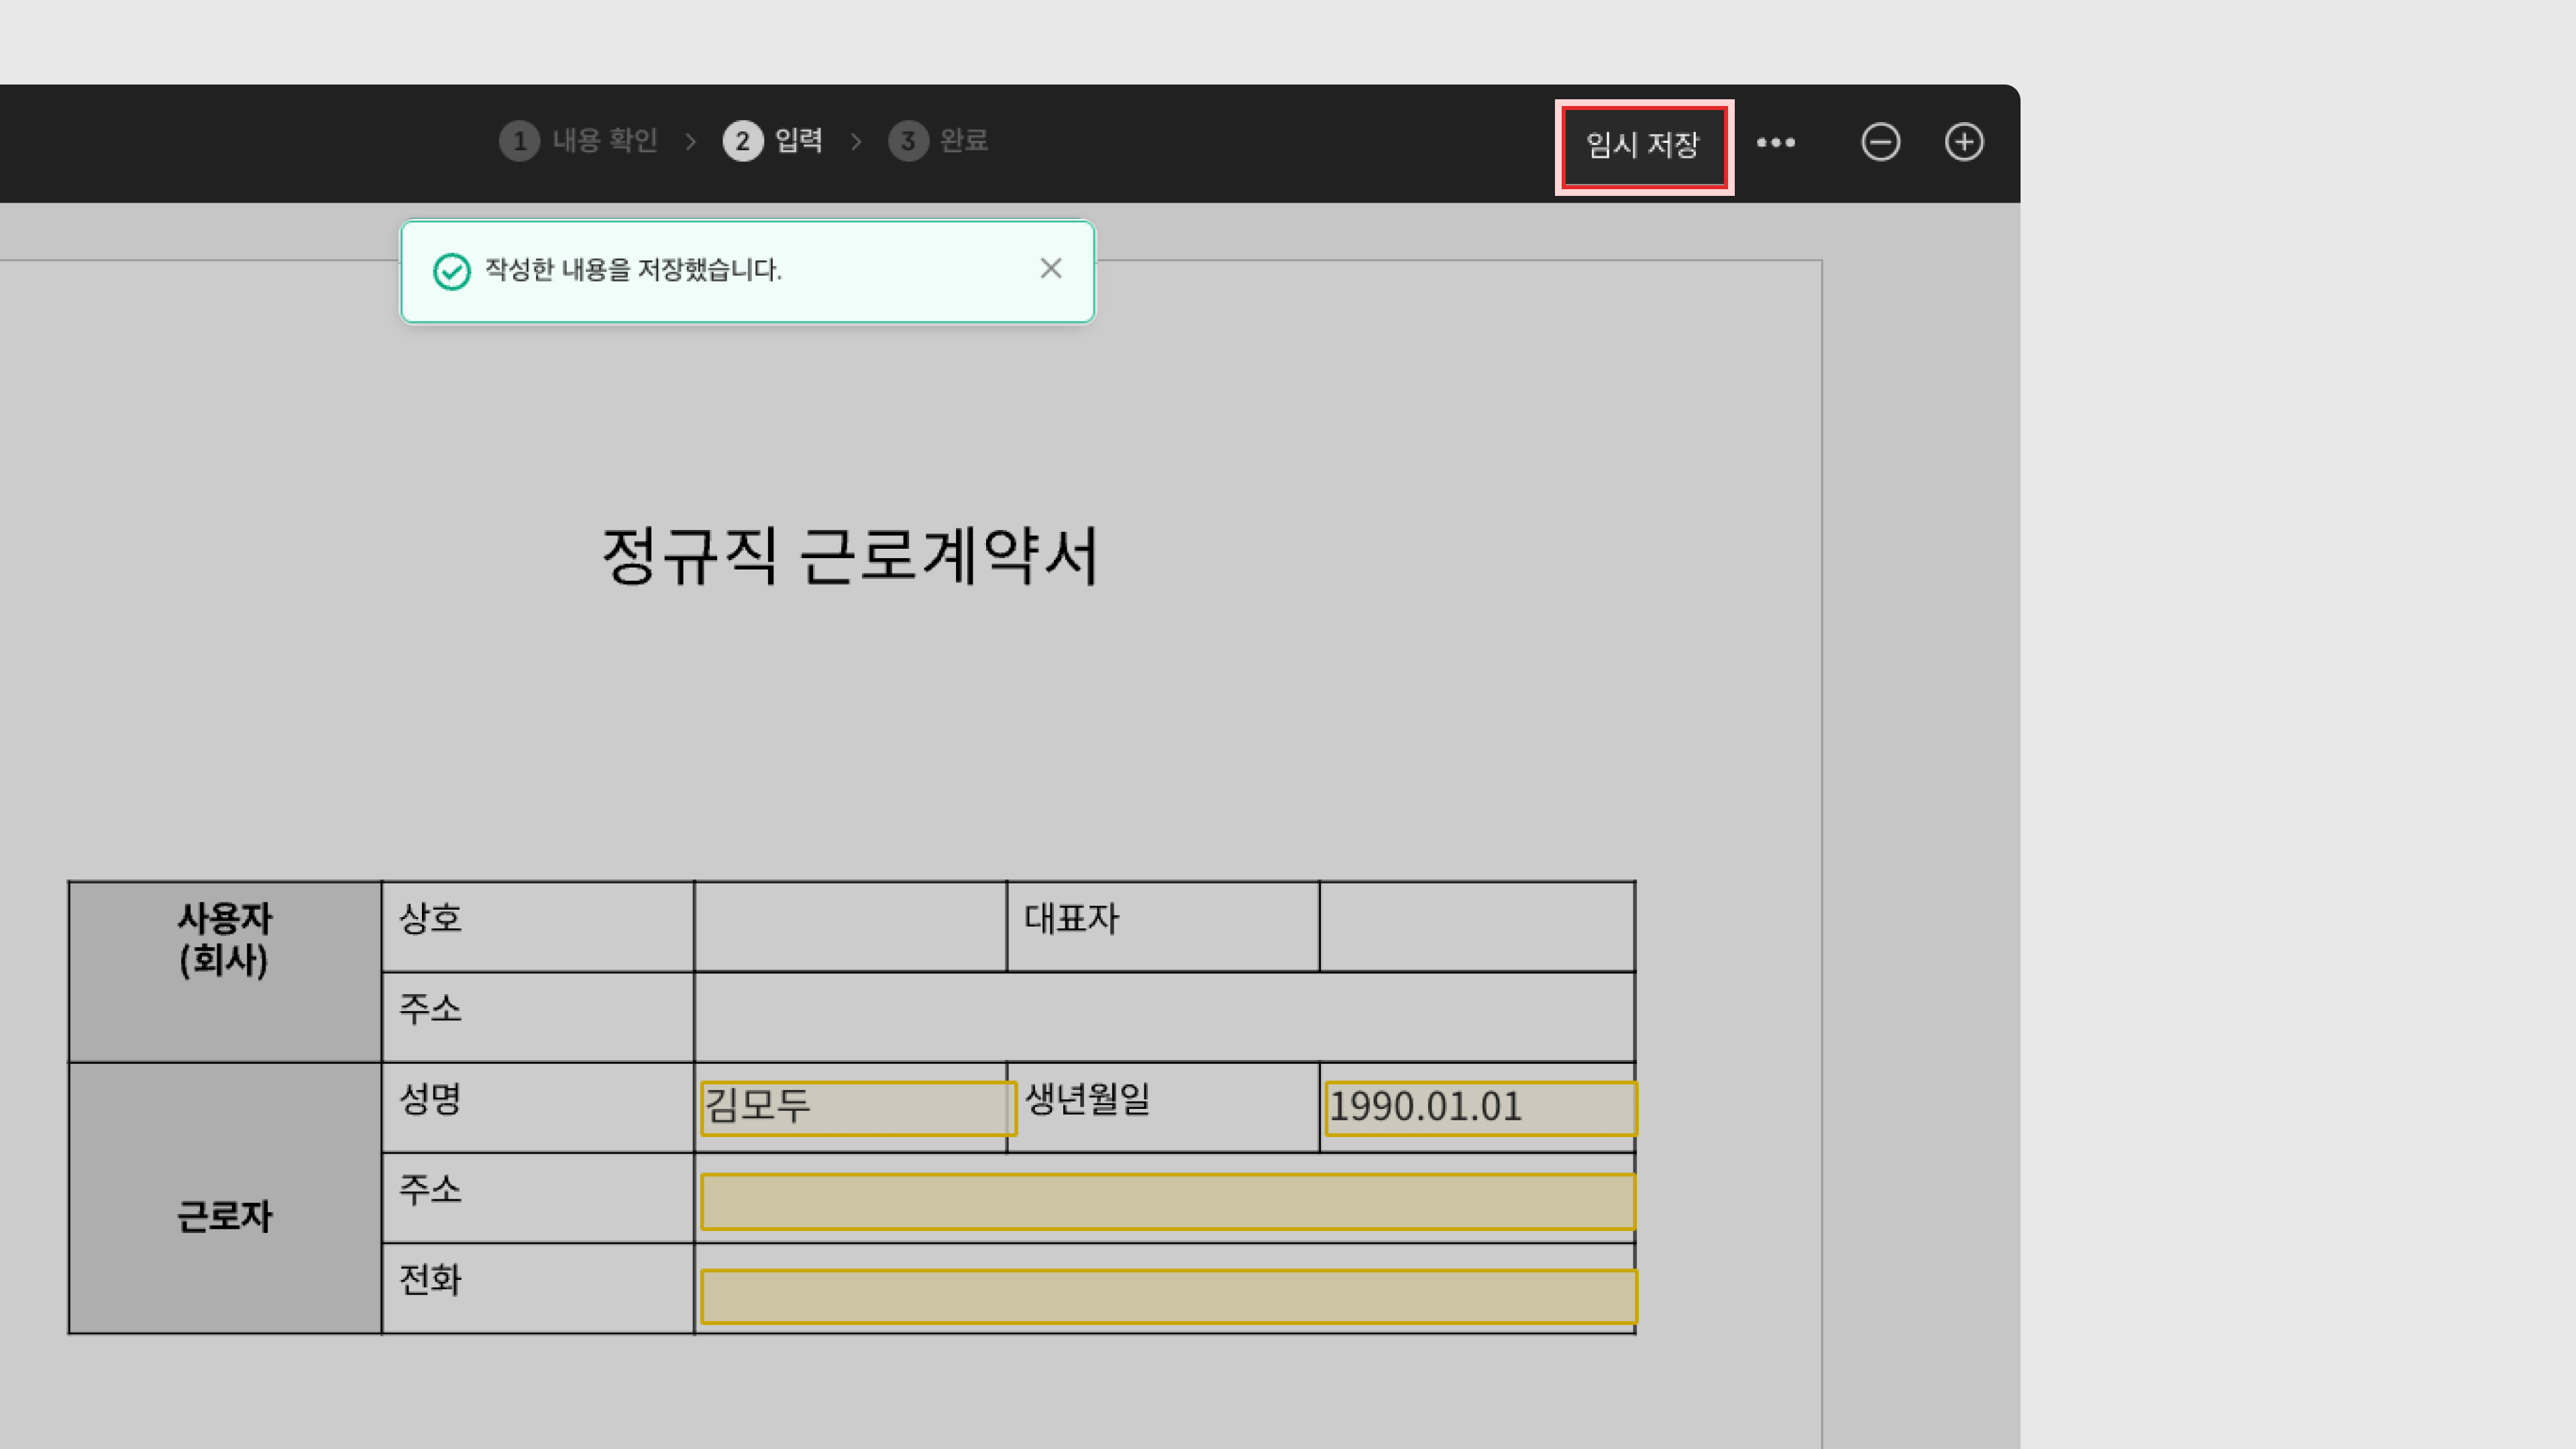Image resolution: width=2576 pixels, height=1449 pixels.
Task: Edit the 성명 field containing 김모두
Action: click(858, 1108)
